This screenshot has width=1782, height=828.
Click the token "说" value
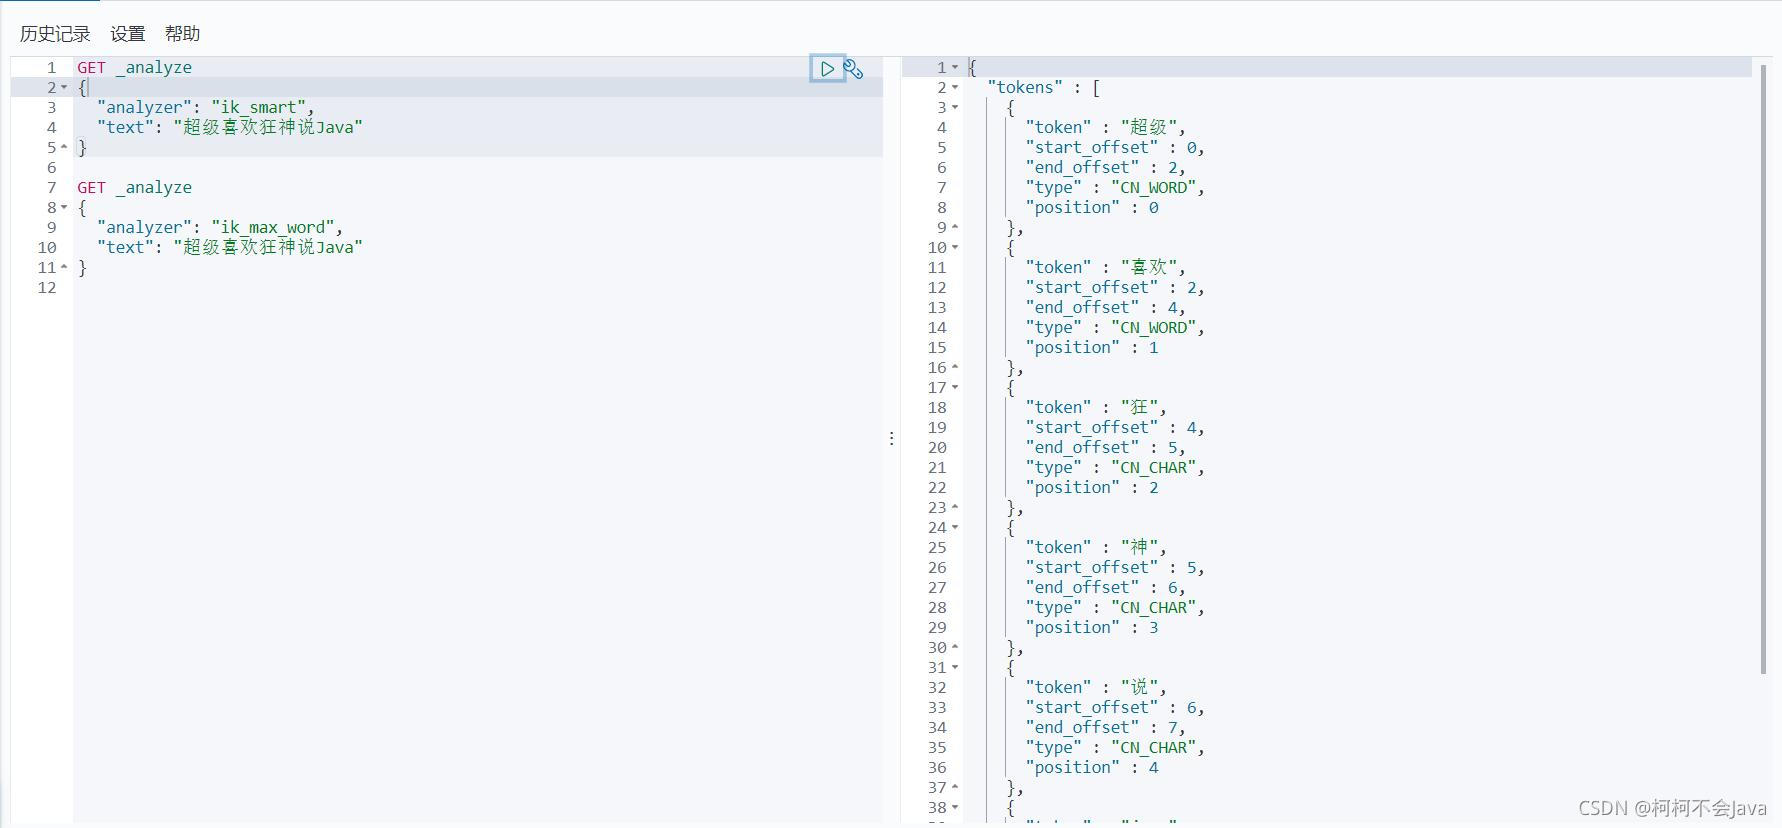click(x=1139, y=688)
